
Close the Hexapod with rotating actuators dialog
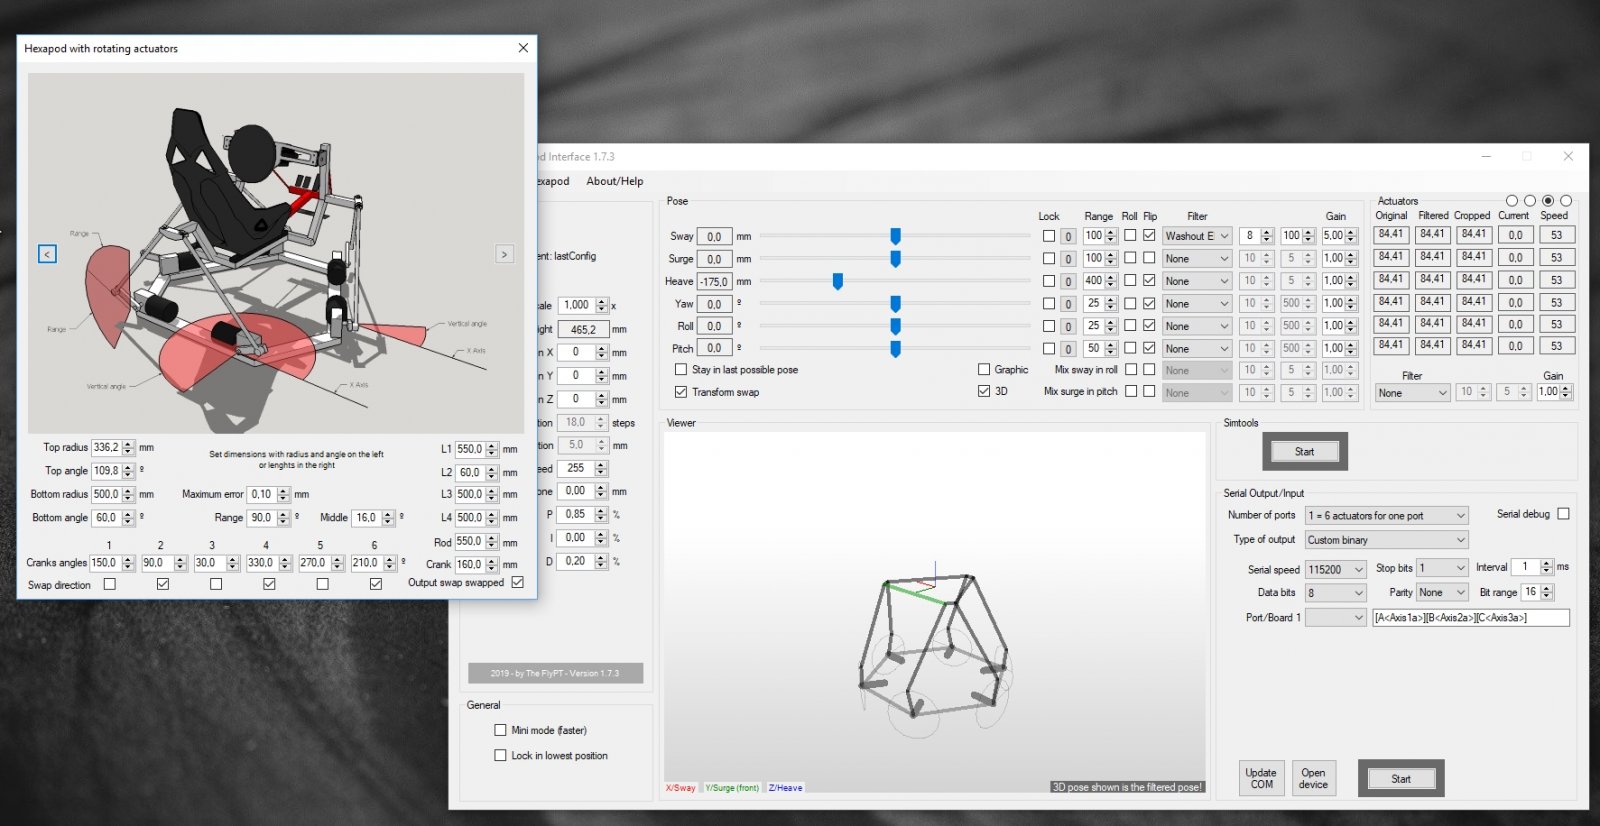tap(523, 48)
